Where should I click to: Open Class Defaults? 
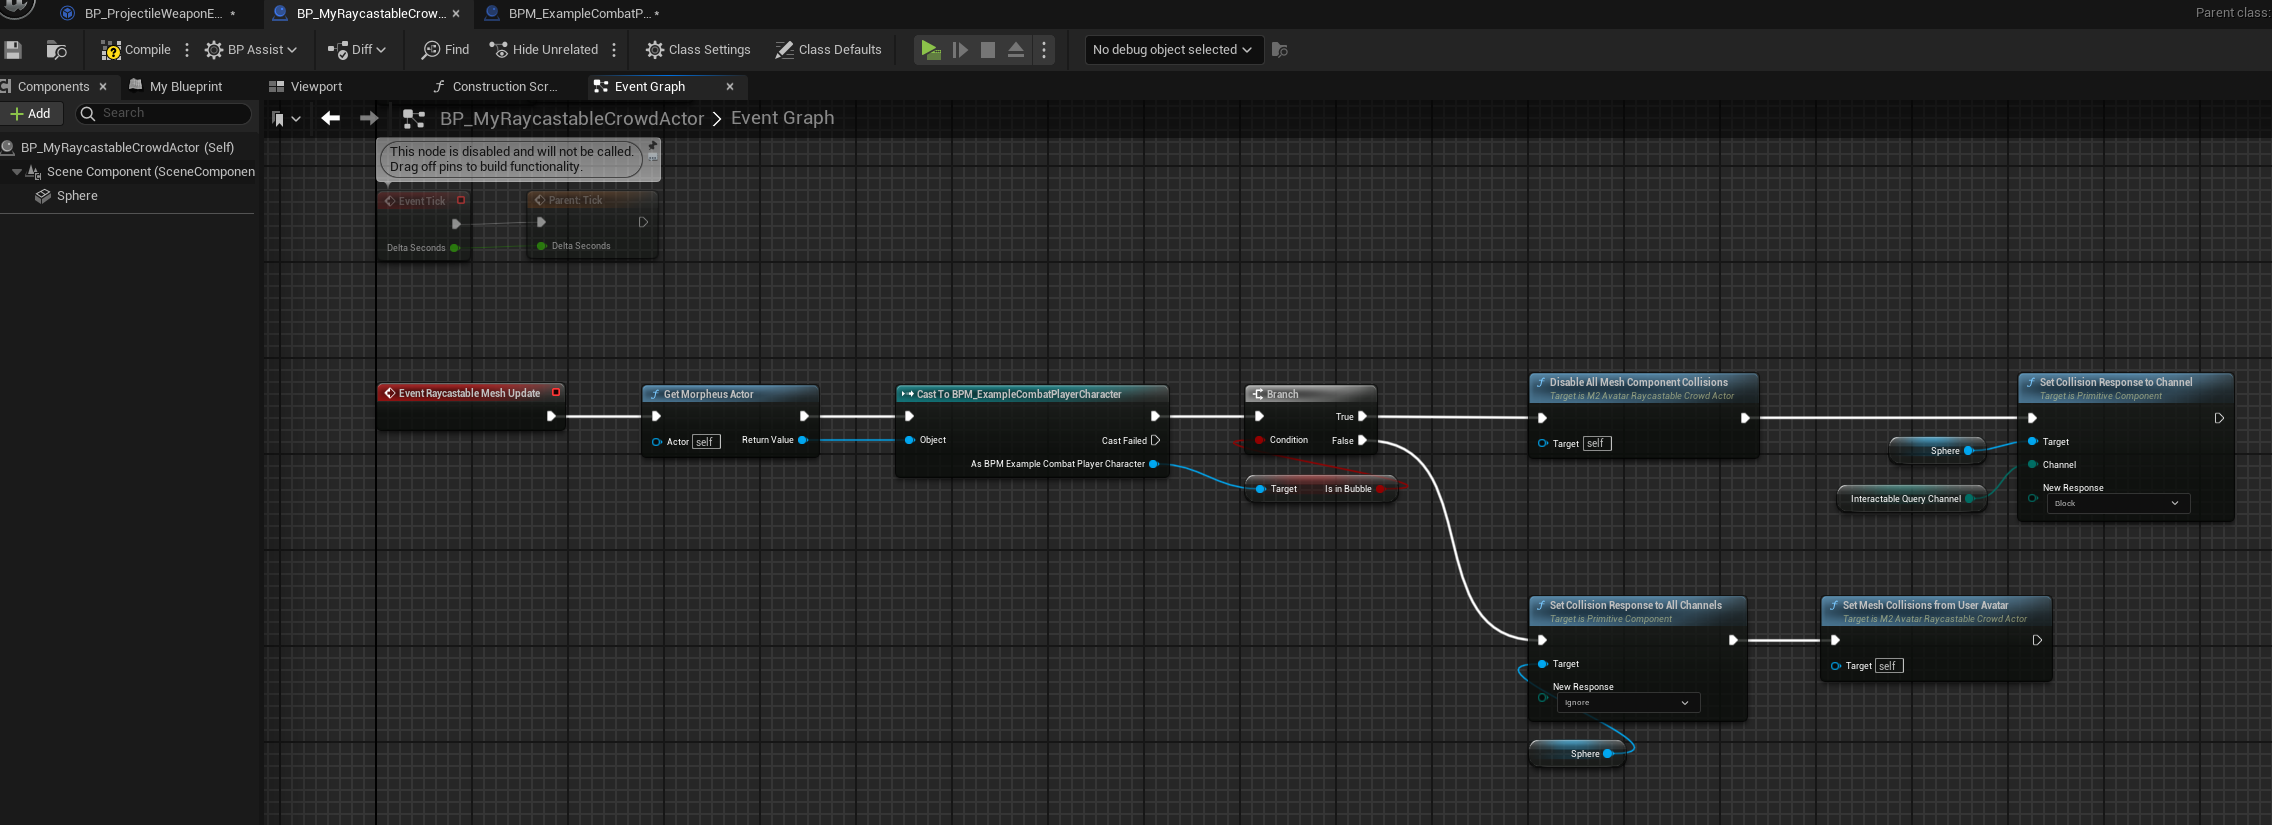pyautogui.click(x=828, y=50)
